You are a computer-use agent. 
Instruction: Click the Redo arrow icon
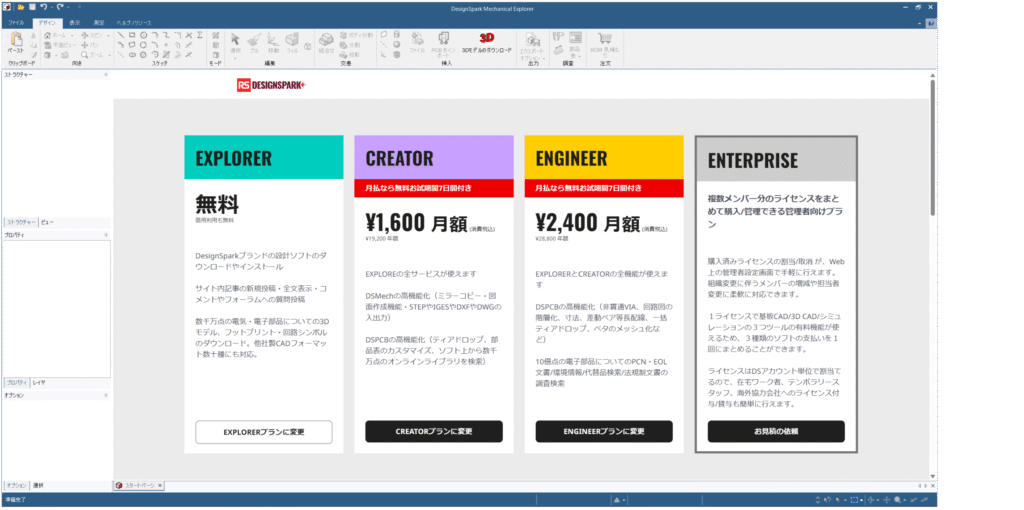[x=59, y=7]
